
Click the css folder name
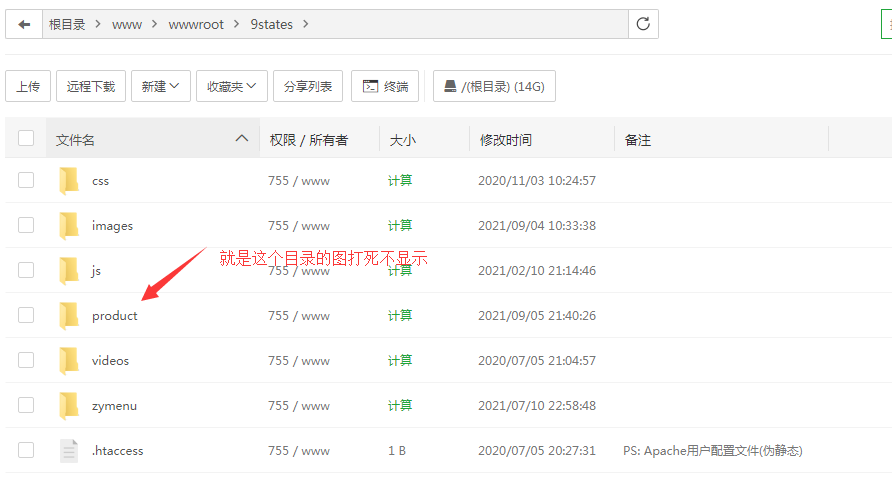(x=100, y=181)
